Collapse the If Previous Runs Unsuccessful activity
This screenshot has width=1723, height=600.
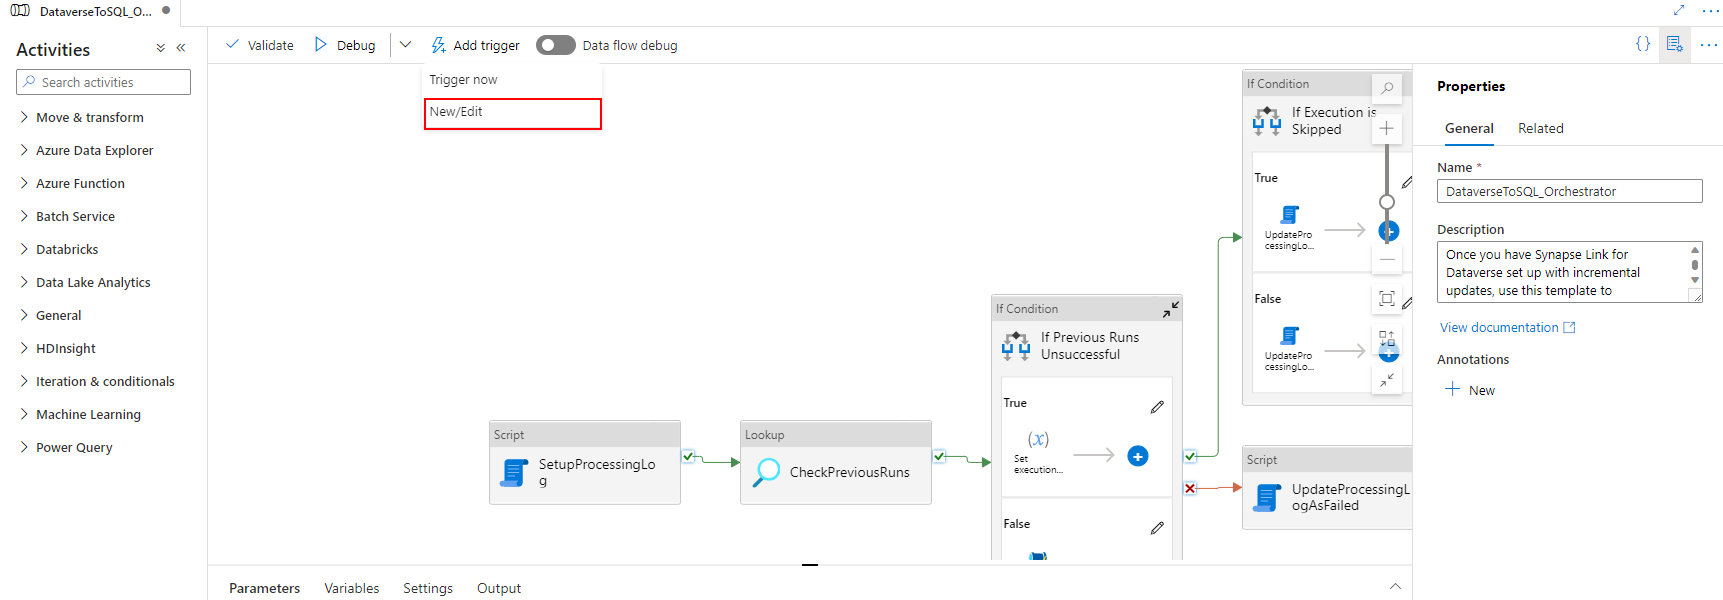(1170, 310)
